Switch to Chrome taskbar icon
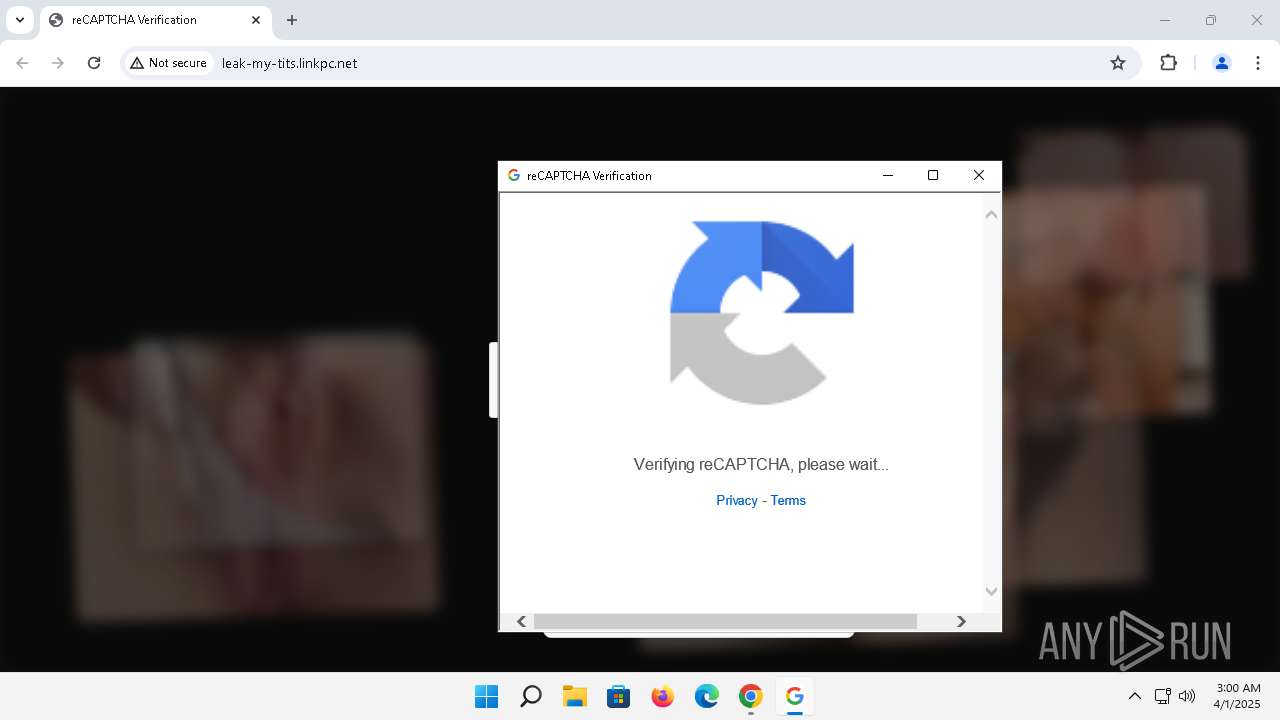This screenshot has width=1280, height=720. click(x=750, y=696)
